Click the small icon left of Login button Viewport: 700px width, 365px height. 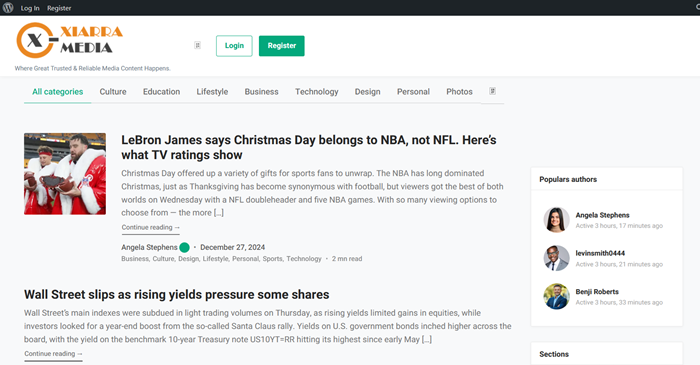pos(197,45)
